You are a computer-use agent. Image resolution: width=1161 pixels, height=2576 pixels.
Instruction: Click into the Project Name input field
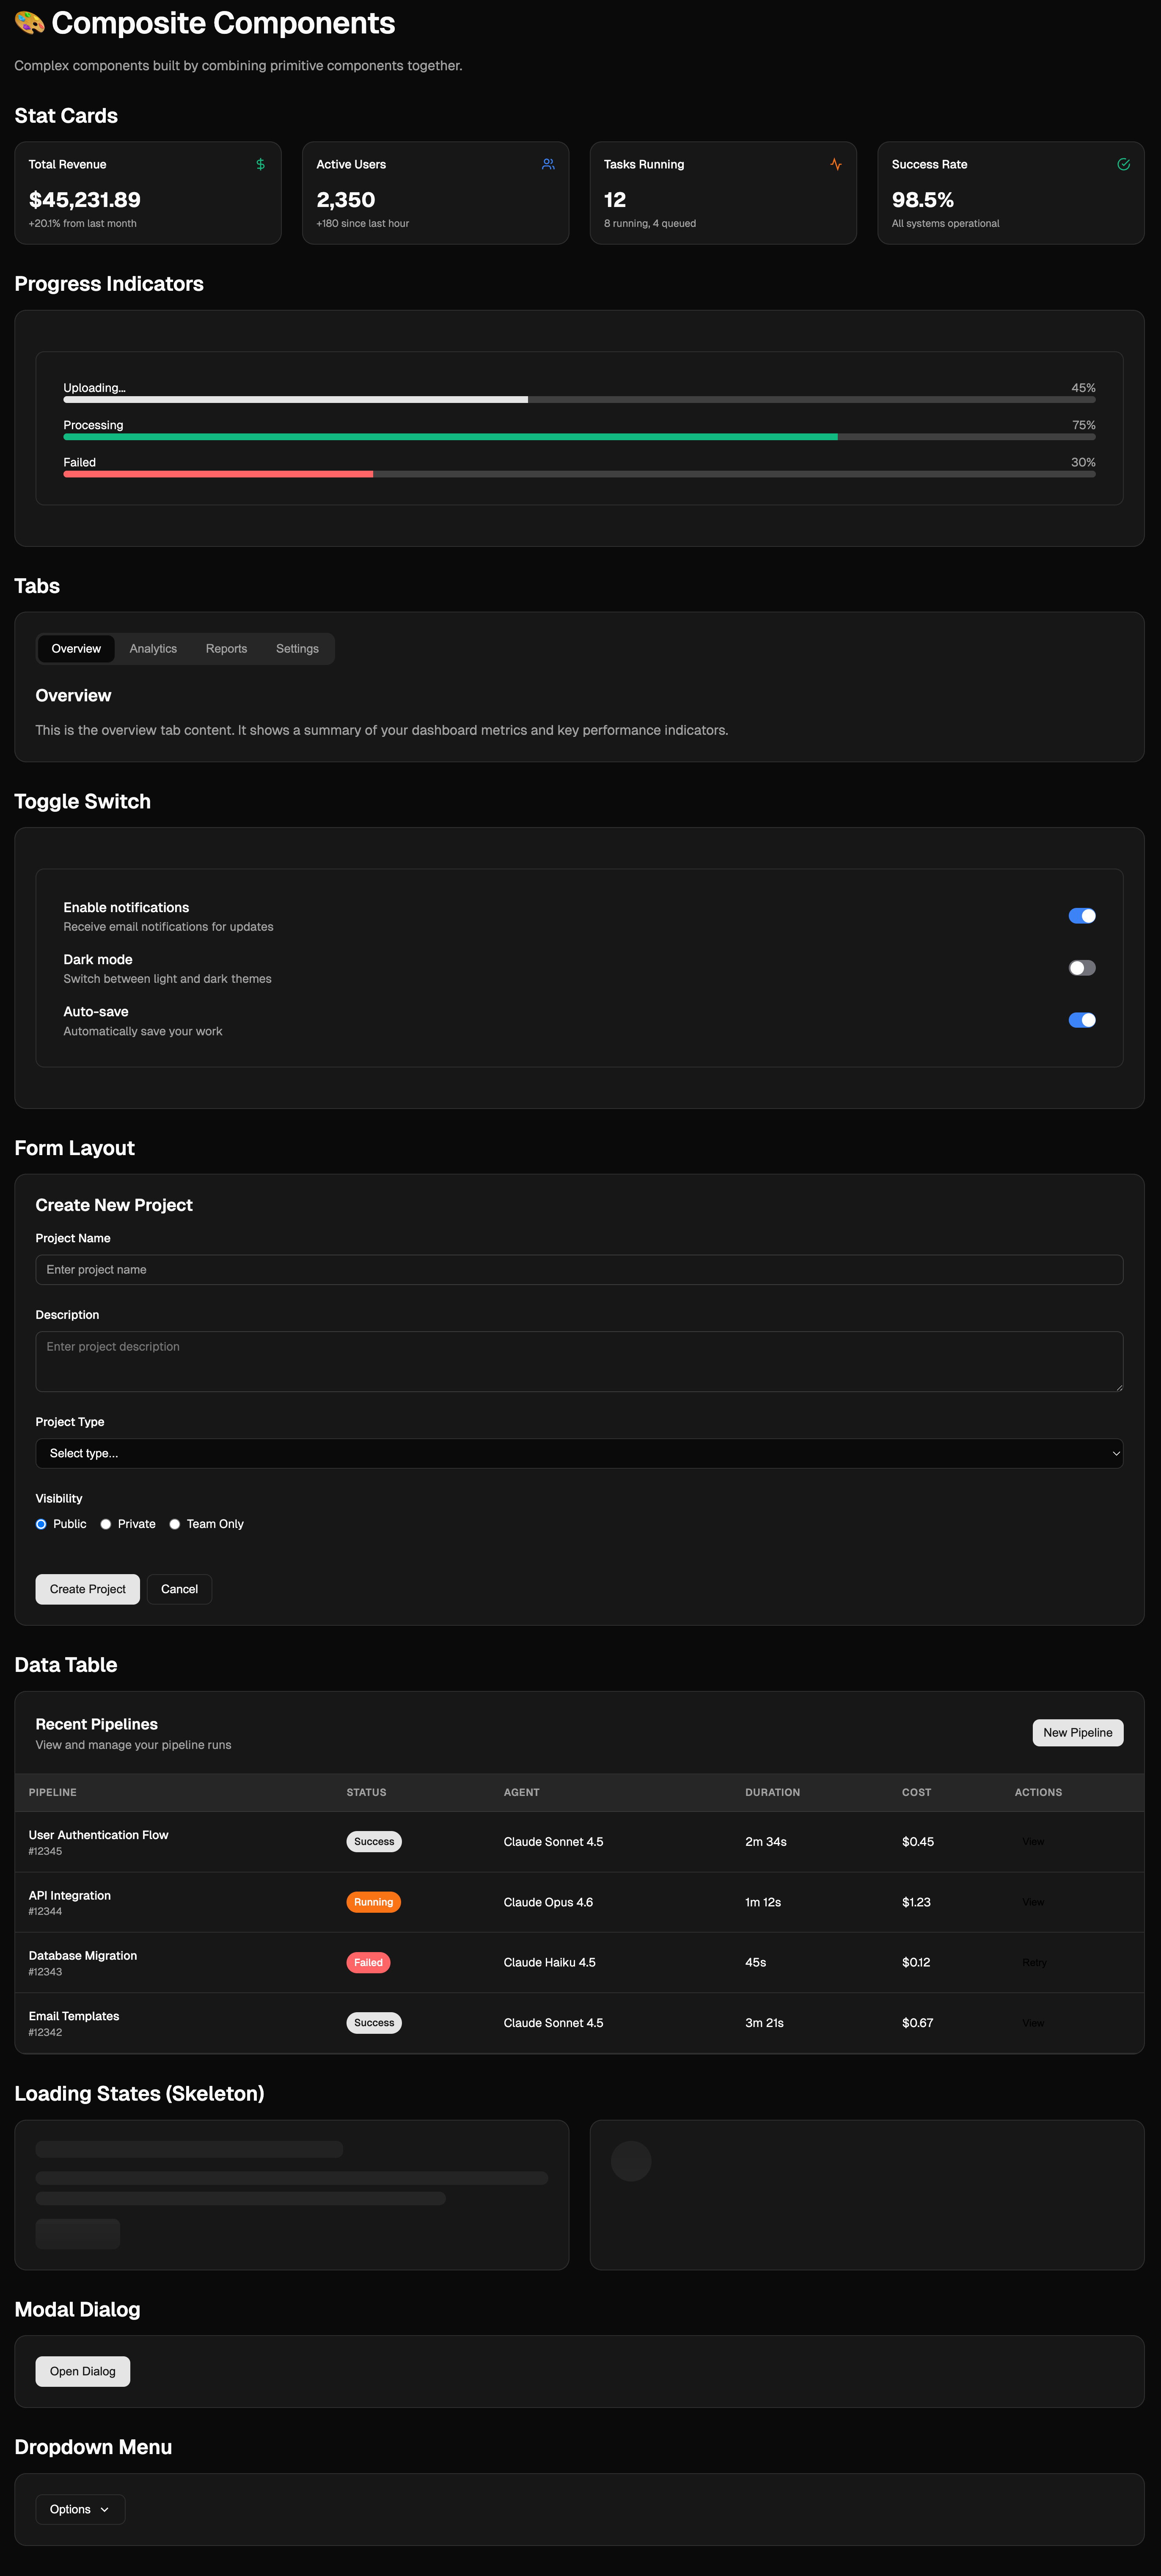579,1270
